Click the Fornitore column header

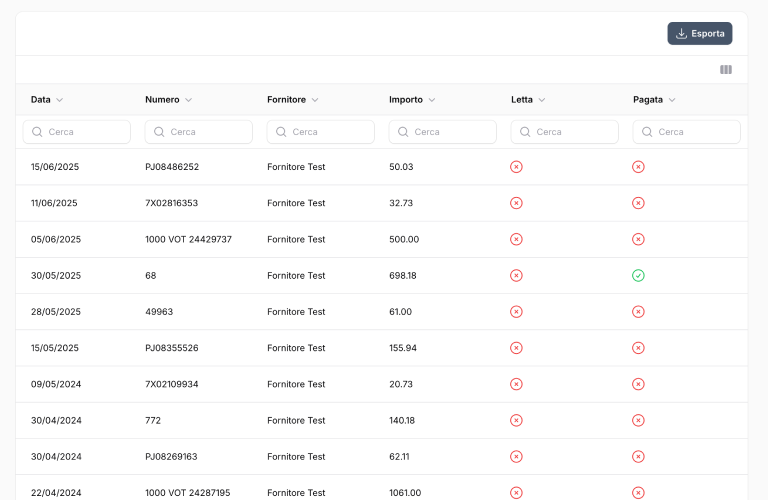(x=286, y=100)
